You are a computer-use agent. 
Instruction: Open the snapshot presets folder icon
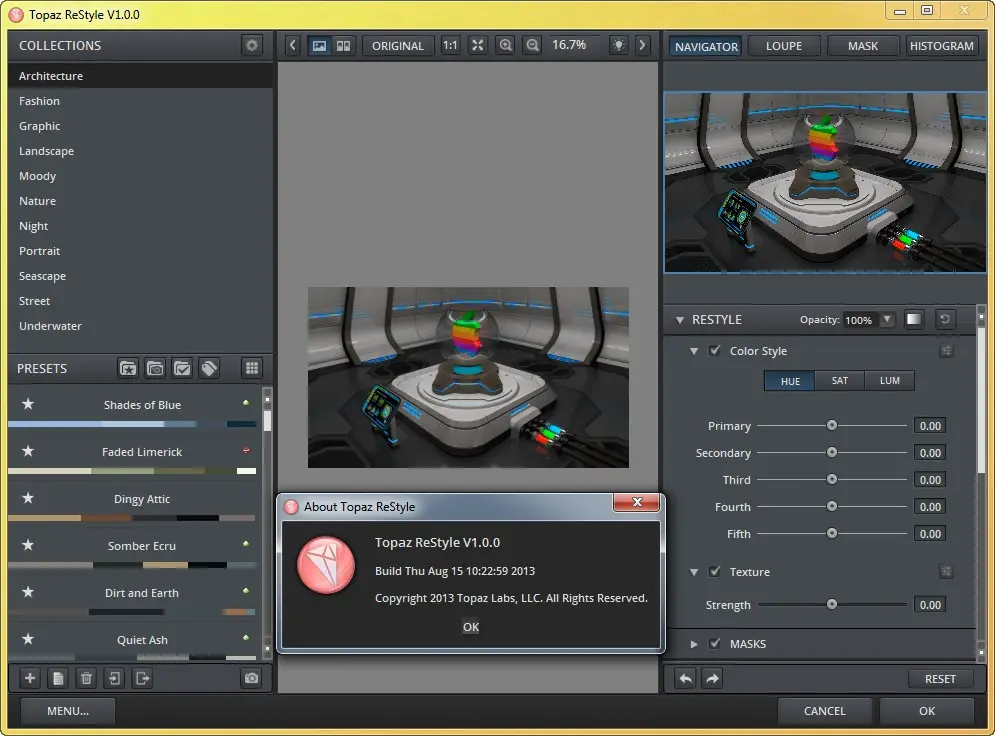coord(155,368)
